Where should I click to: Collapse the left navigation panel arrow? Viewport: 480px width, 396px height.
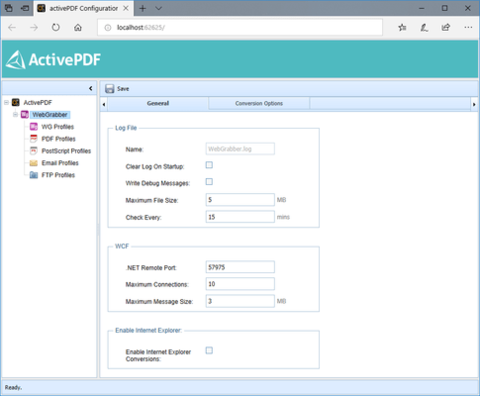point(91,88)
